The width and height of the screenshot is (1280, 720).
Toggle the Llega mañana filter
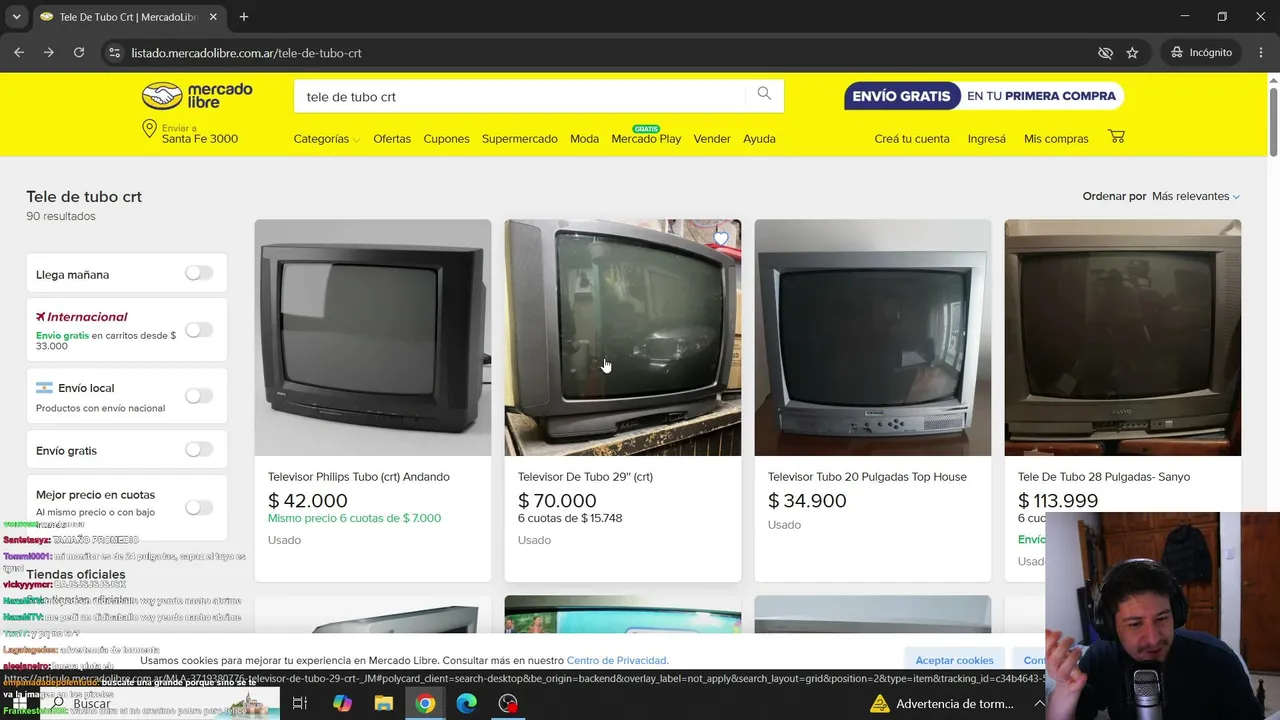tap(199, 273)
